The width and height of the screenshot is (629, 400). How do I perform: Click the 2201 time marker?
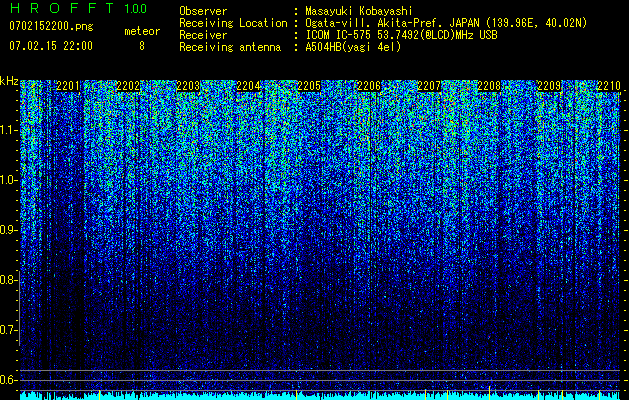pyautogui.click(x=68, y=86)
